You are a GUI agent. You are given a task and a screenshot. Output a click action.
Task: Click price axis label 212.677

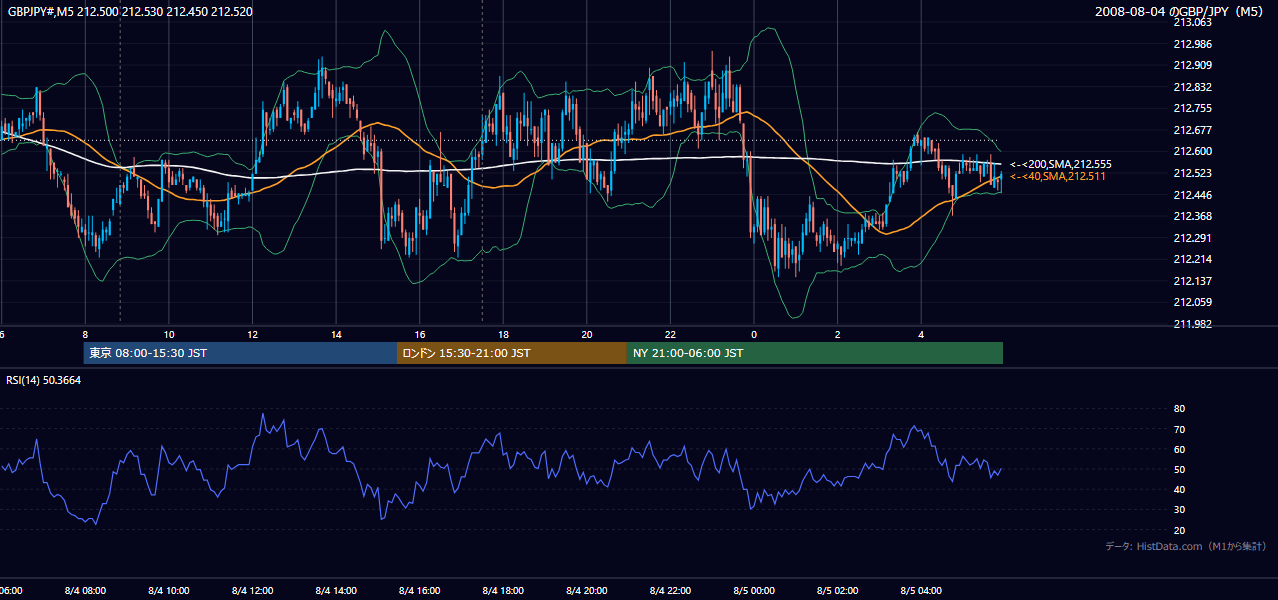1192,130
